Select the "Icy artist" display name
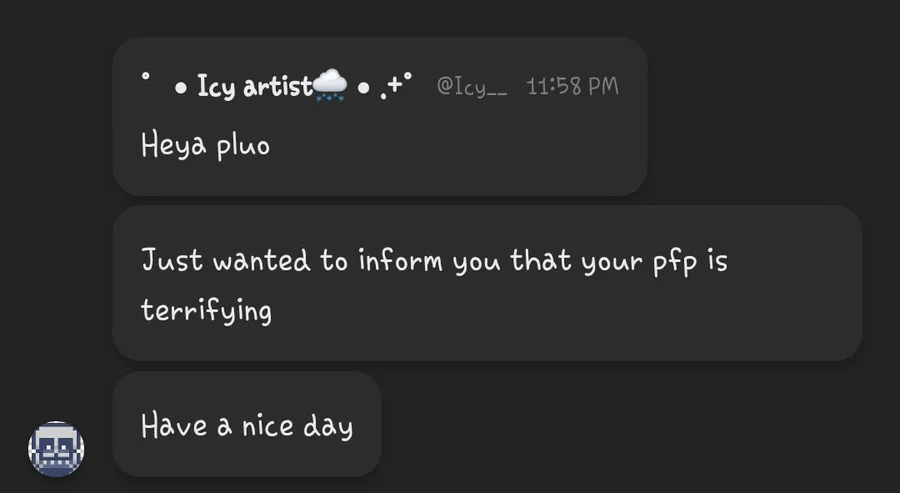Viewport: 900px width, 493px height. point(255,86)
